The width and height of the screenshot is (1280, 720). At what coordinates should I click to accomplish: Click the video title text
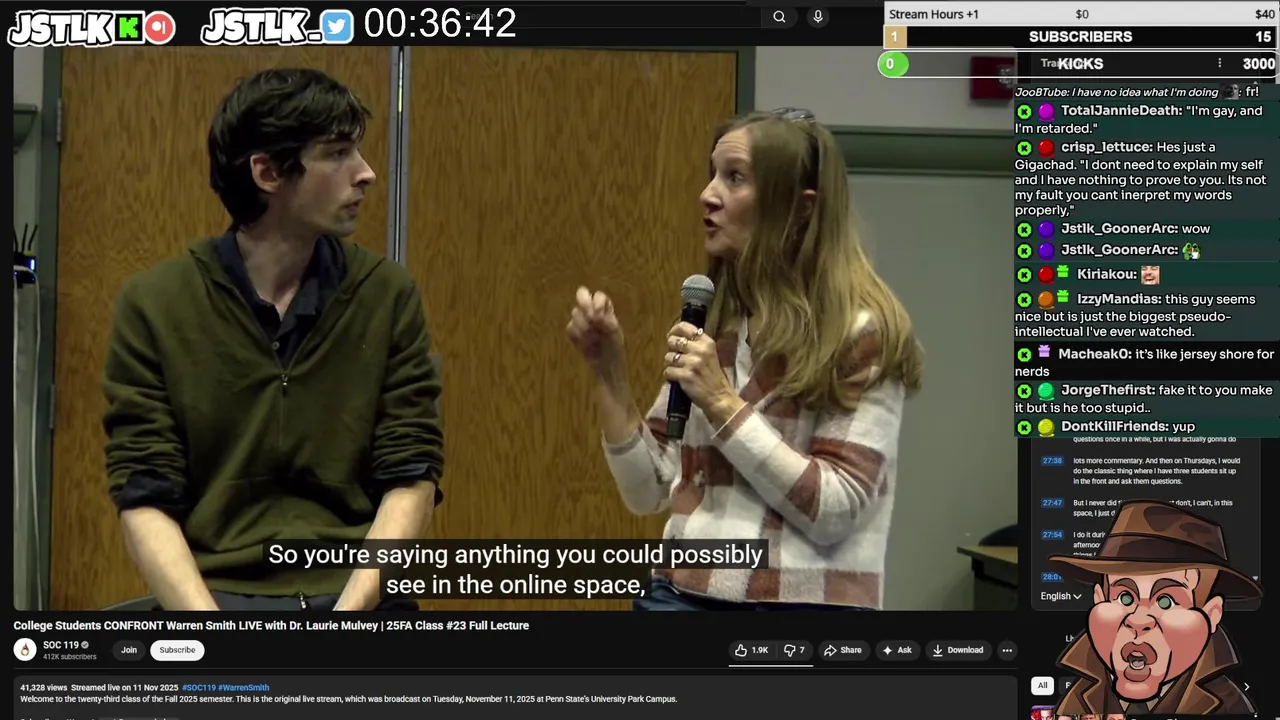tap(271, 625)
